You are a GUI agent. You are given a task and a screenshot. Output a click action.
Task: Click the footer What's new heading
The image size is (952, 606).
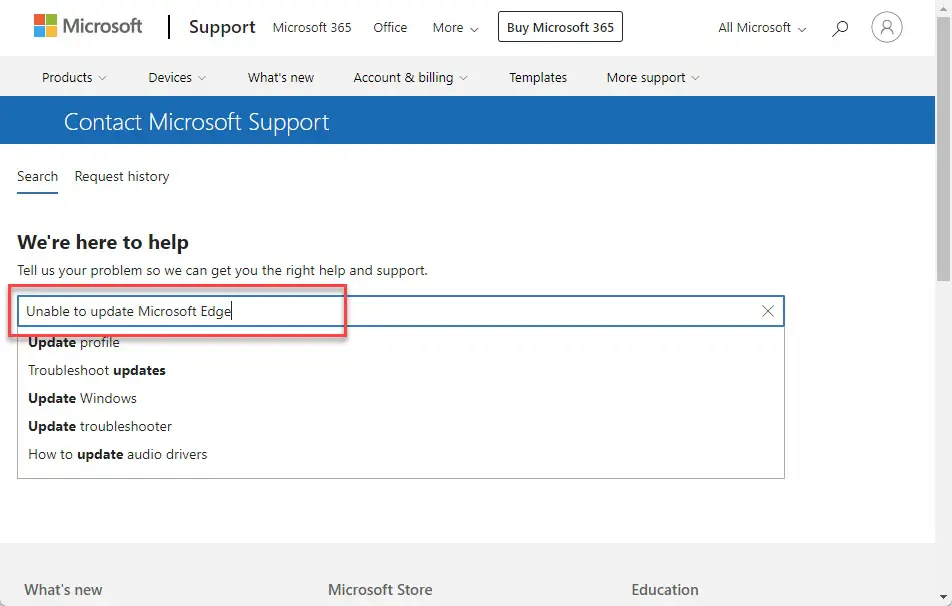(x=63, y=590)
